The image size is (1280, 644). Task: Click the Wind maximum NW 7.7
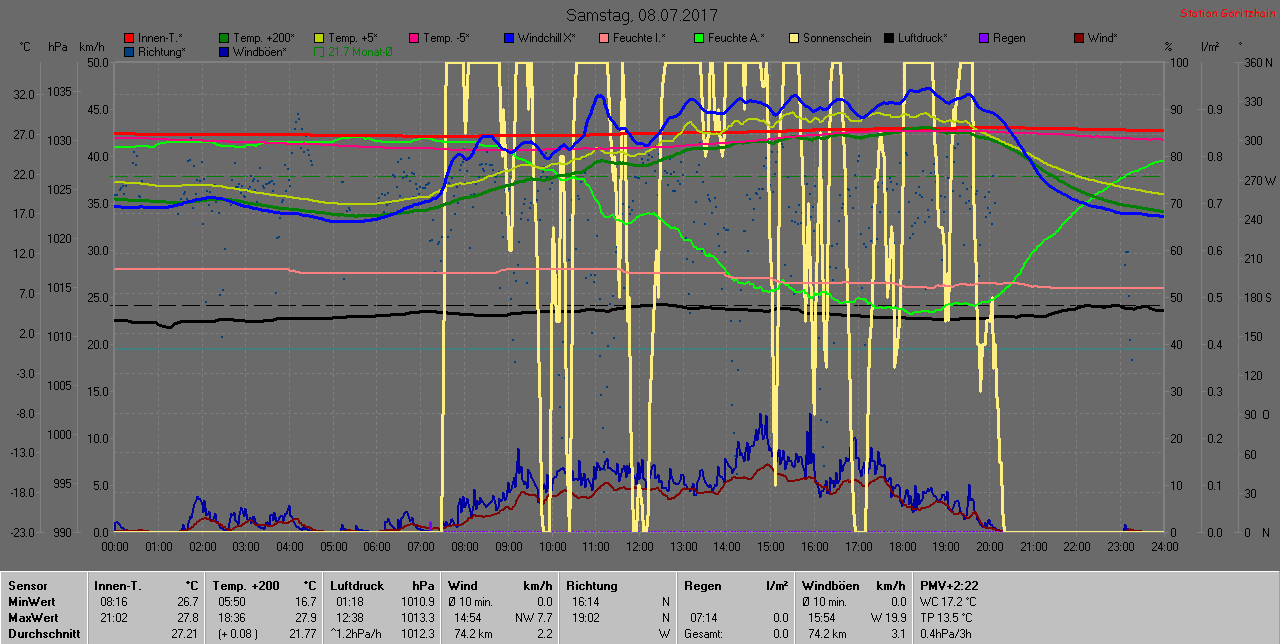[532, 618]
